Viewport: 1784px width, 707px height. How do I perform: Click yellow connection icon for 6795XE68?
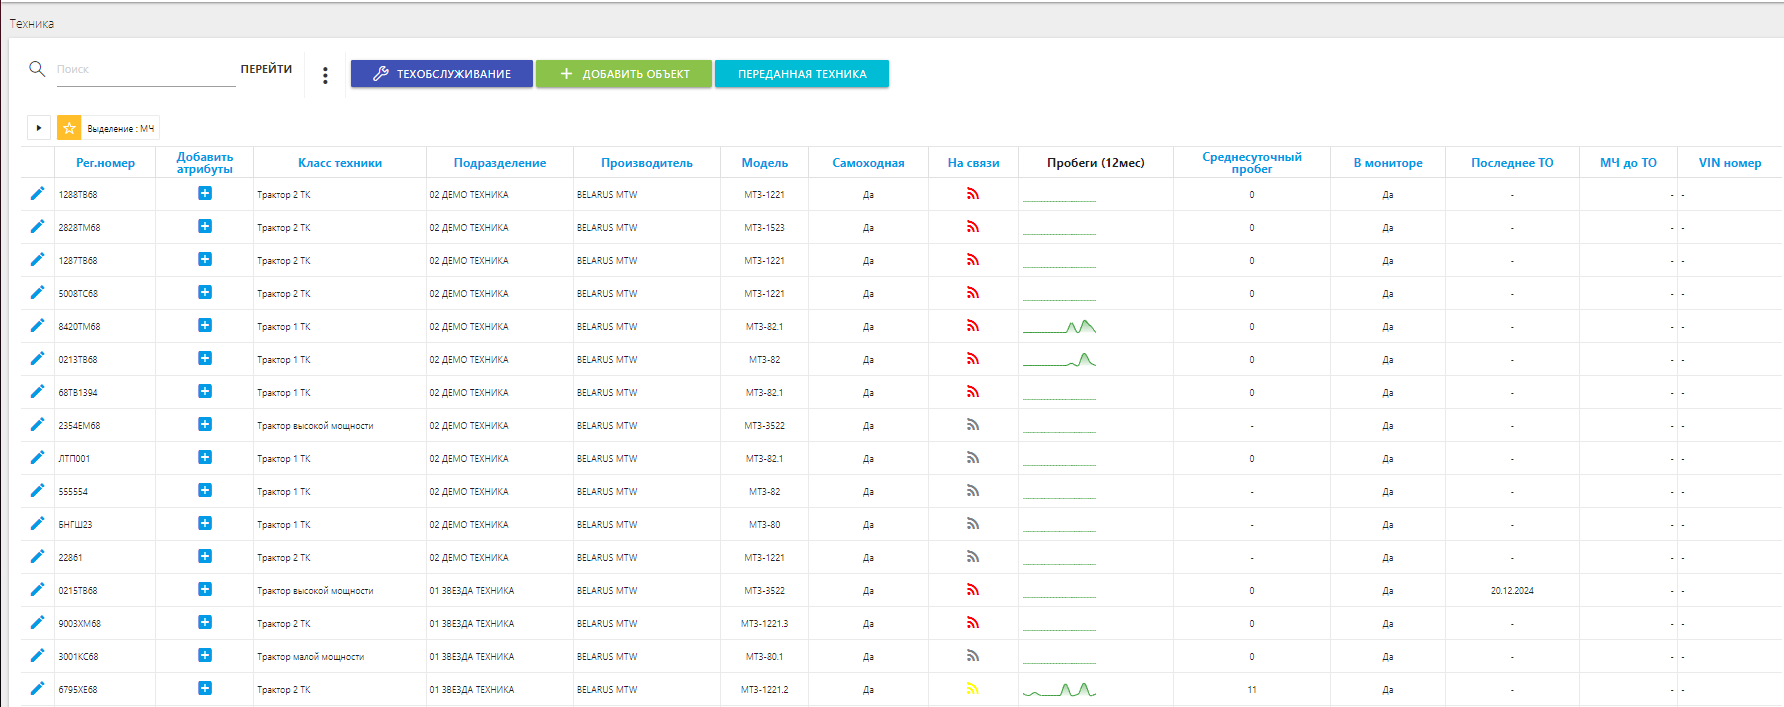coord(972,689)
